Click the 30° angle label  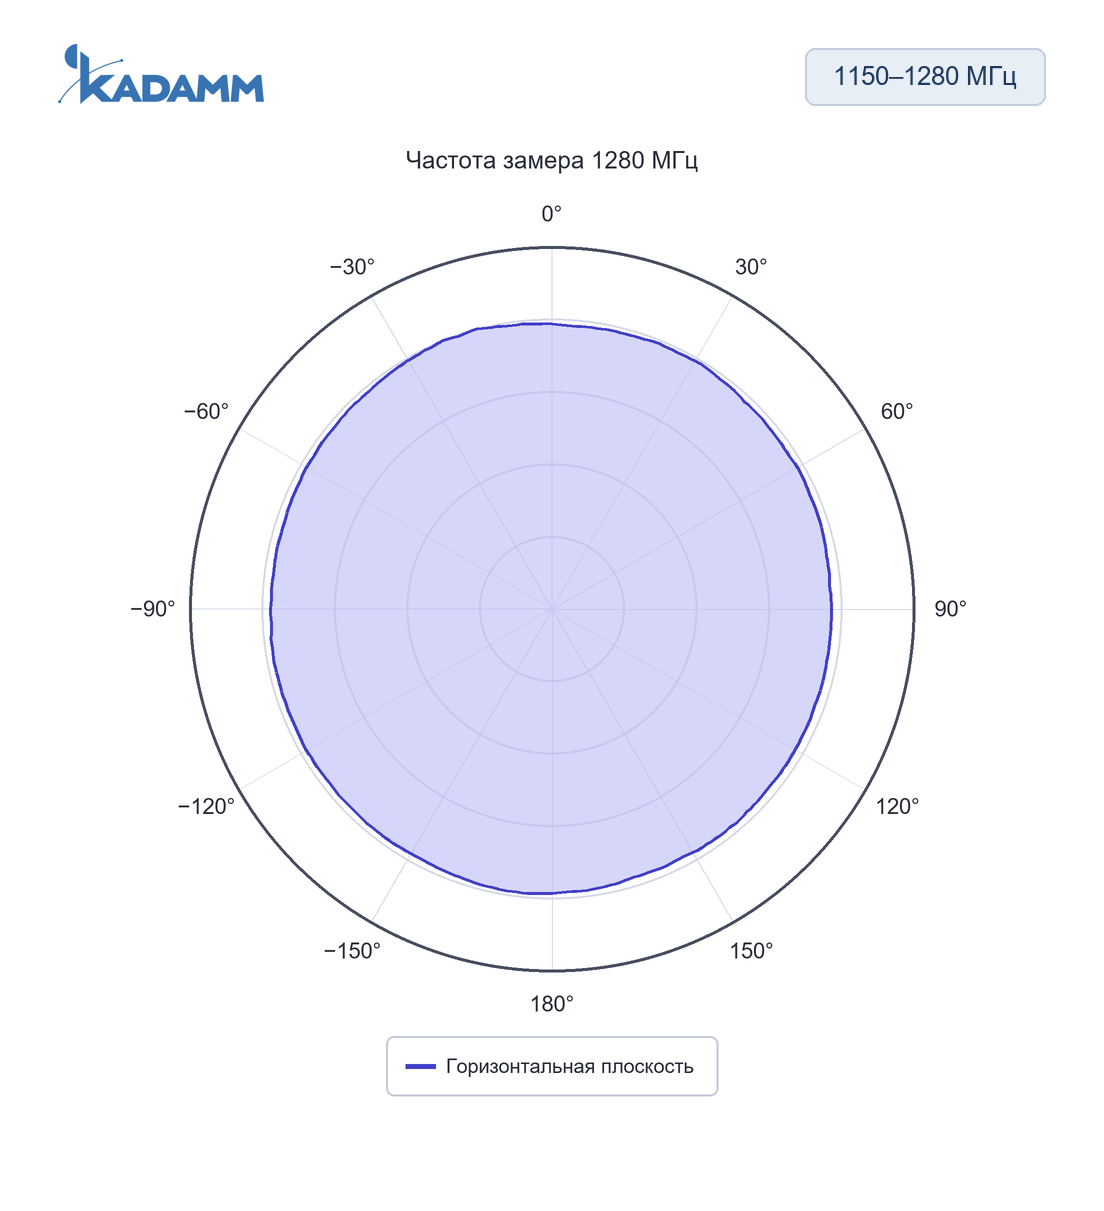point(751,267)
